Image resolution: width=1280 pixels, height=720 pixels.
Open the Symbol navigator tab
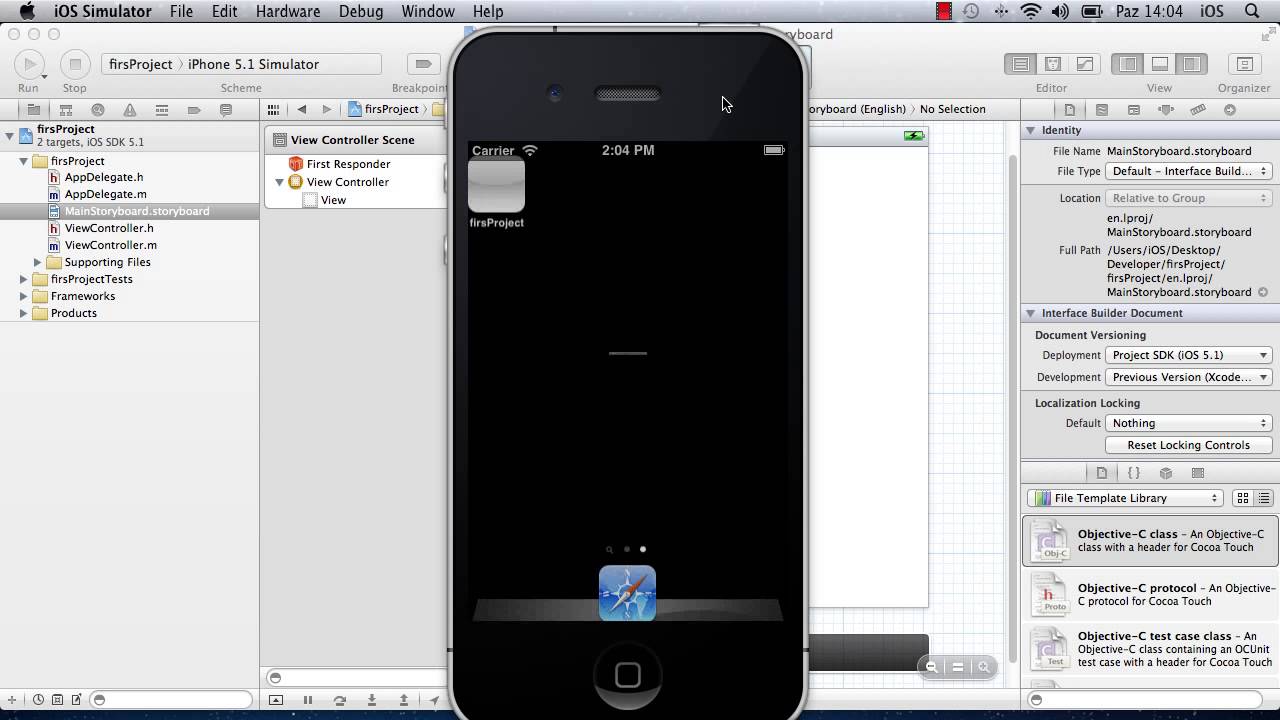[66, 110]
